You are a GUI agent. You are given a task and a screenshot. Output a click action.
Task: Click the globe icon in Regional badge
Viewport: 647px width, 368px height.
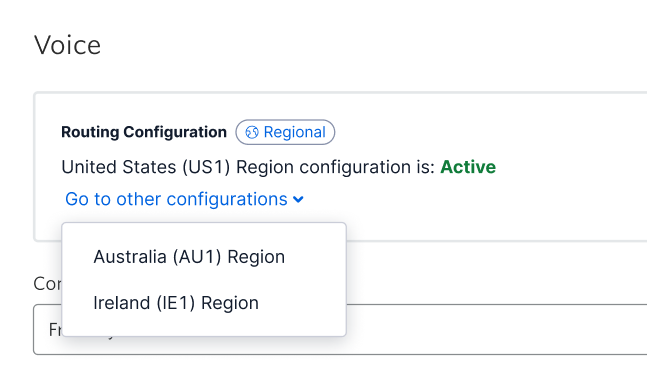(x=252, y=132)
